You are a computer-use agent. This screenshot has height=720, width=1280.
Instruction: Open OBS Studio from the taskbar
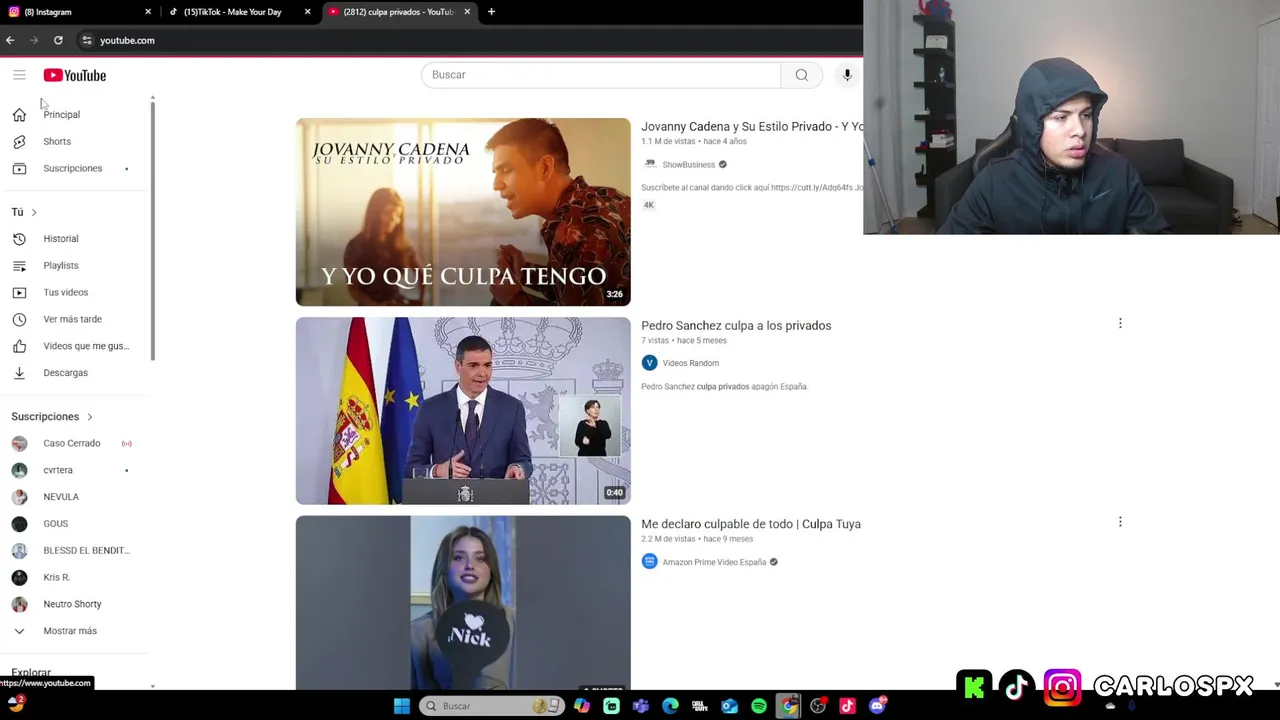[818, 706]
